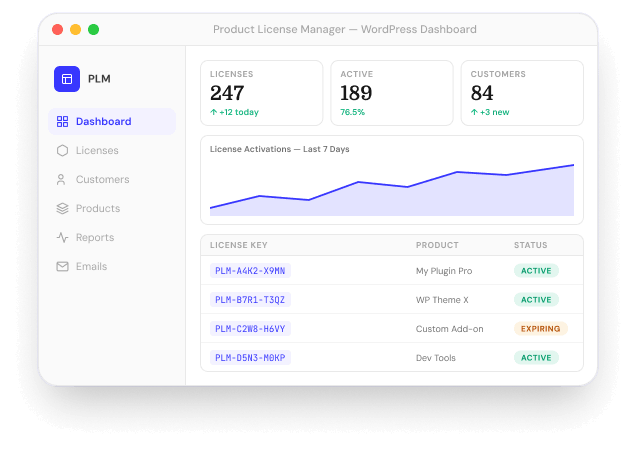The height and width of the screenshot is (449, 636).
Task: Click the Customers person icon
Action: pos(61,179)
